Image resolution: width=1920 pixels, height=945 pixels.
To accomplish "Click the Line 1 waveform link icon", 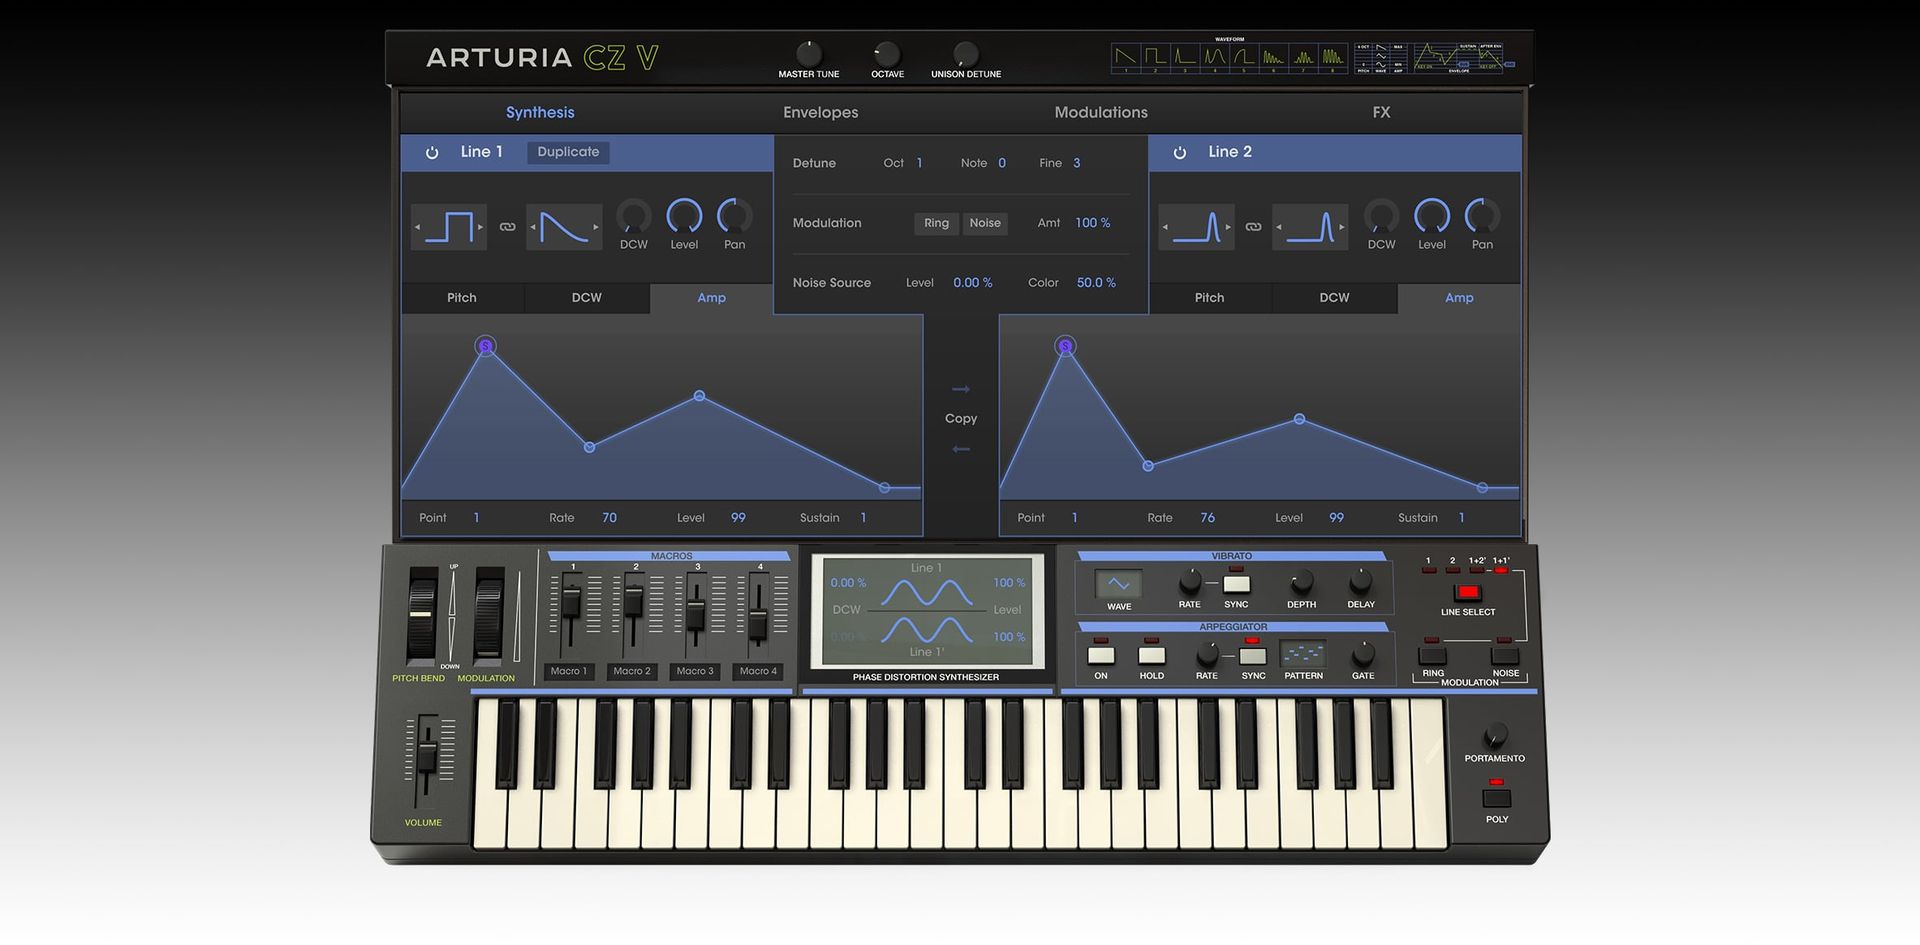I will tap(507, 227).
